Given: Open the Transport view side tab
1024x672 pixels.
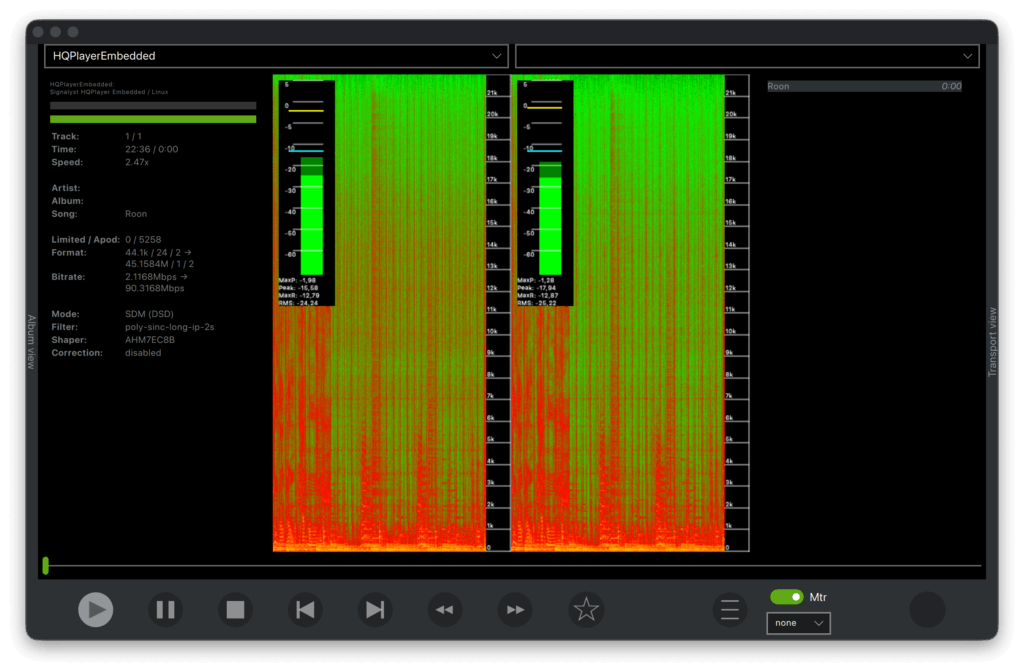Looking at the screenshot, I should [x=992, y=342].
